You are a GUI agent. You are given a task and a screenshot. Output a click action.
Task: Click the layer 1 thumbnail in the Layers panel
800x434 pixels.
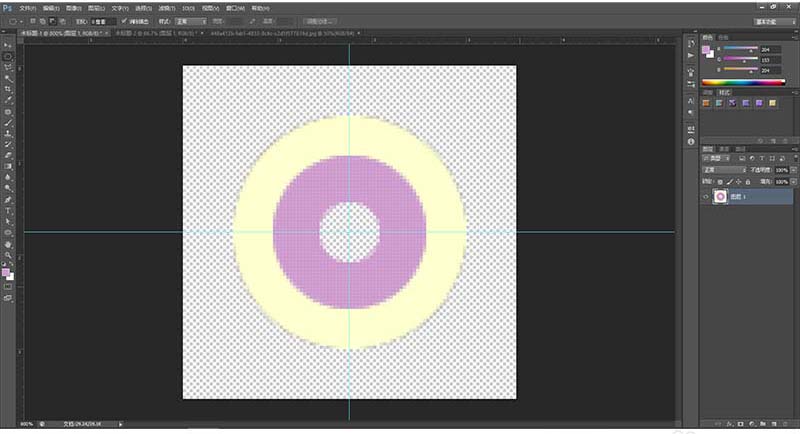tap(723, 197)
